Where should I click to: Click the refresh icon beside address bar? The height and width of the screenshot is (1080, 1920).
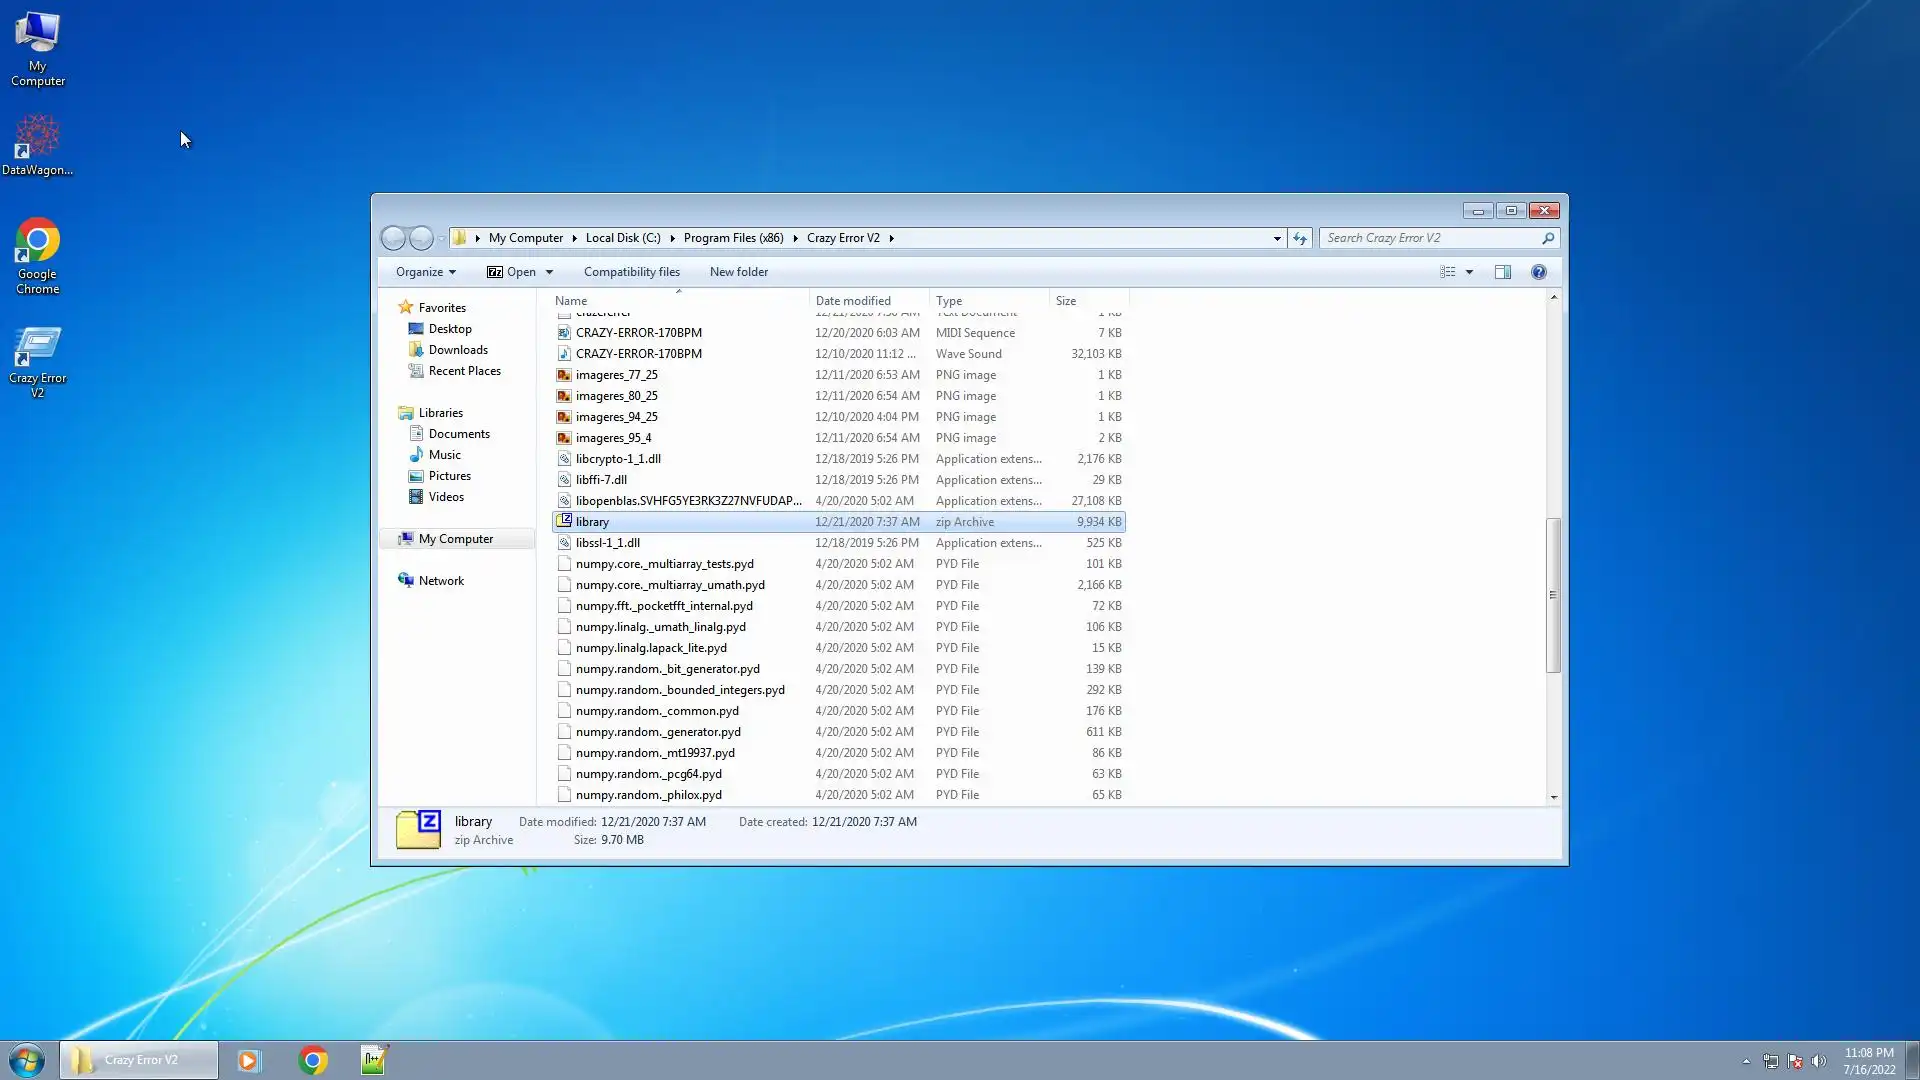[x=1300, y=238]
